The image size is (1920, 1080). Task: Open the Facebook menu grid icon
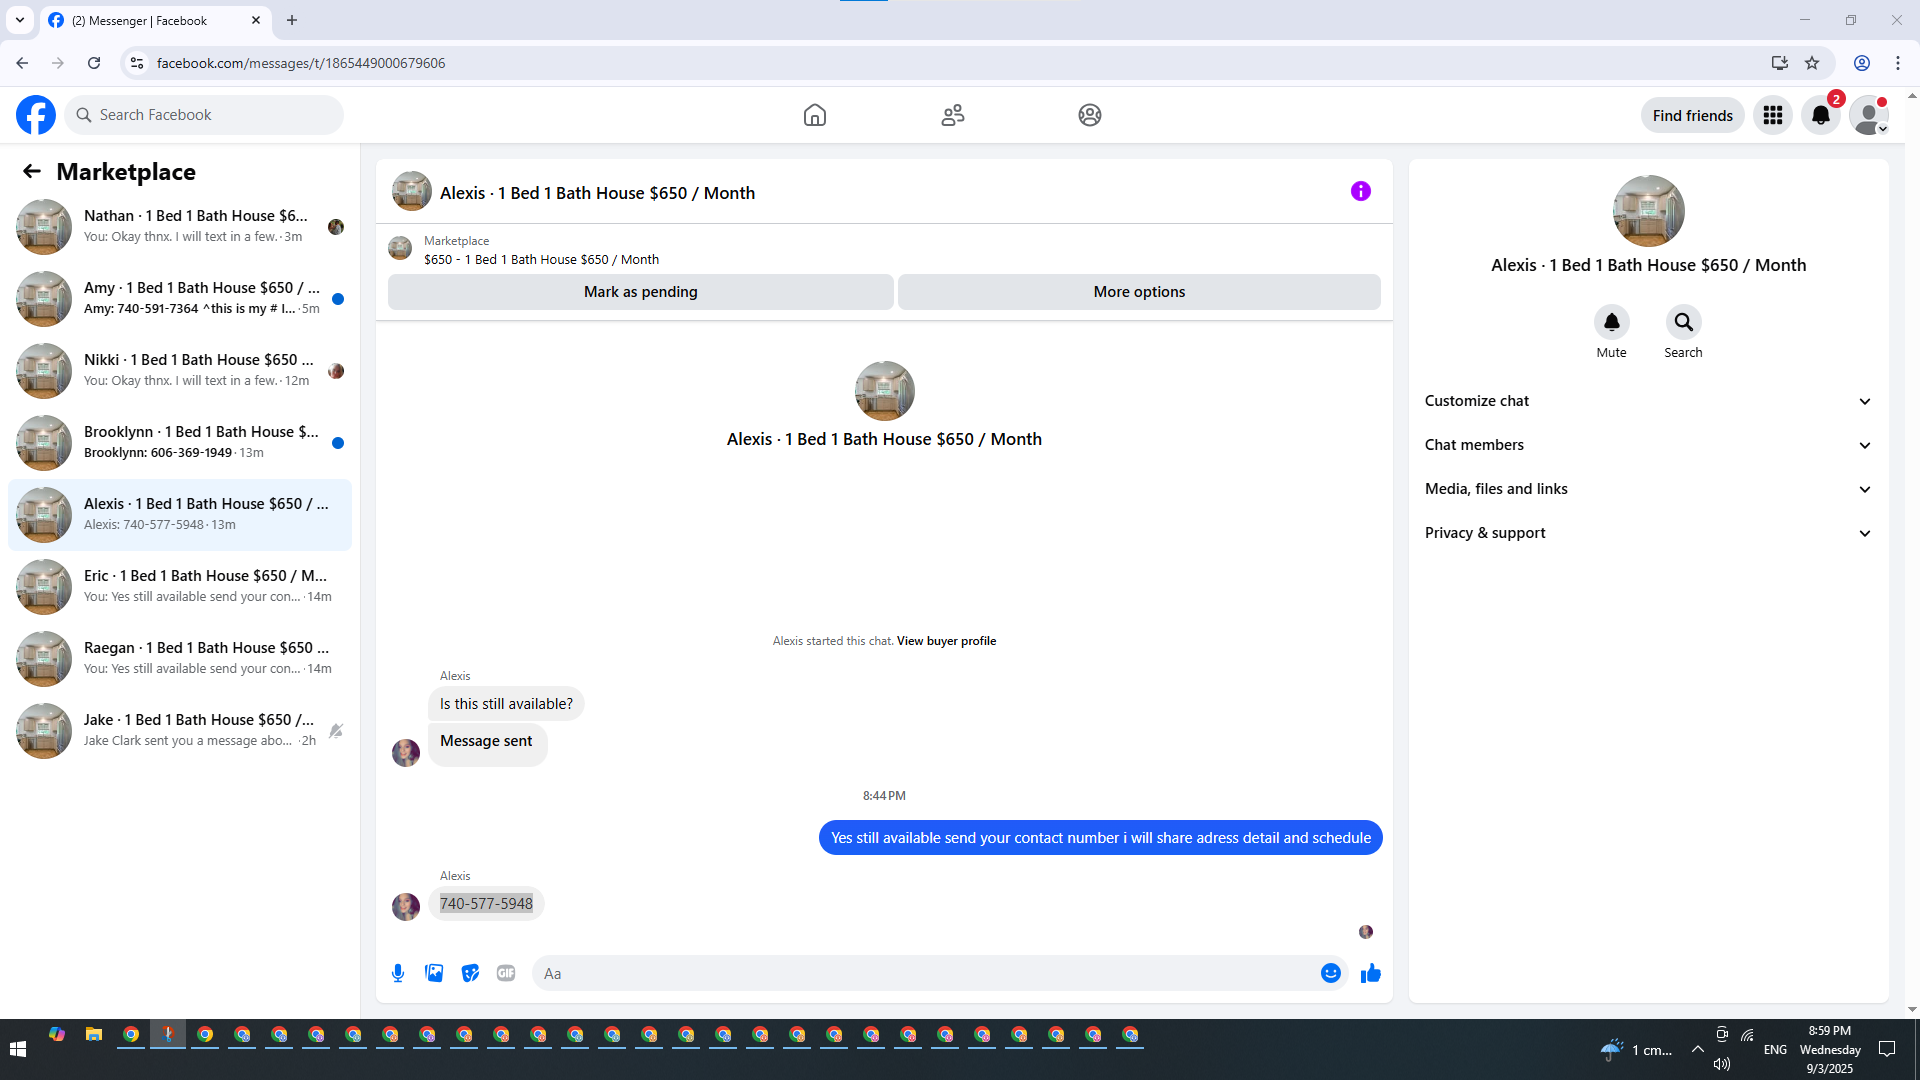(x=1773, y=115)
